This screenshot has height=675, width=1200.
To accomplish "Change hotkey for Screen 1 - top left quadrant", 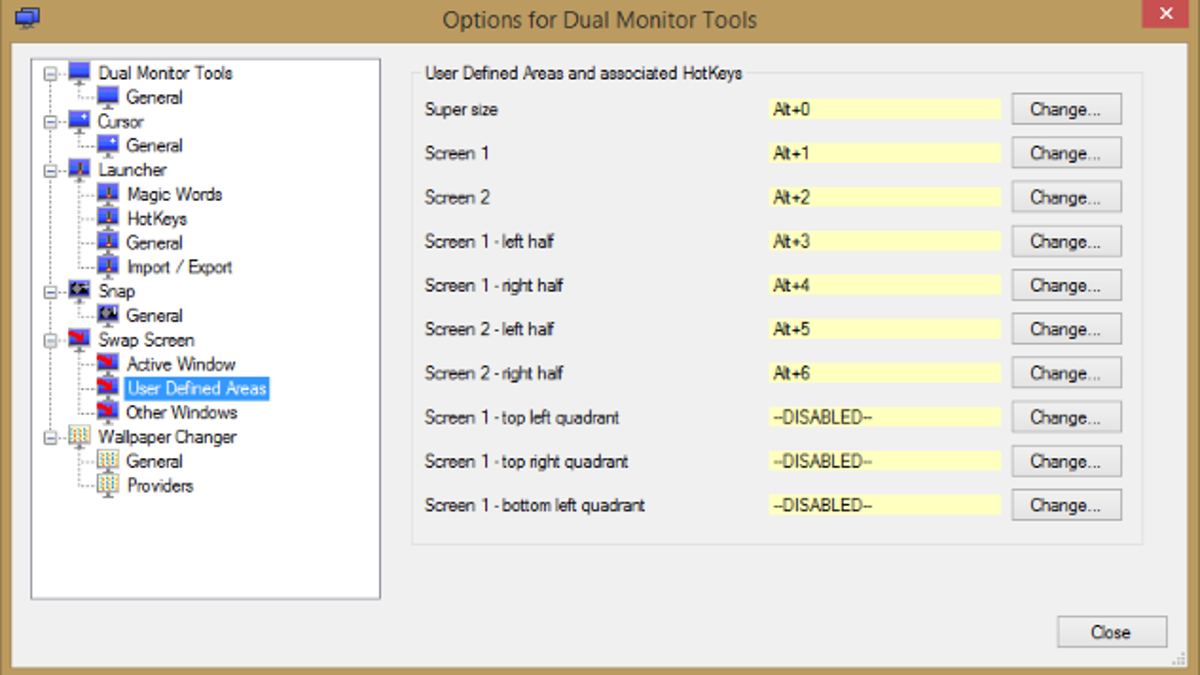I will [1066, 417].
